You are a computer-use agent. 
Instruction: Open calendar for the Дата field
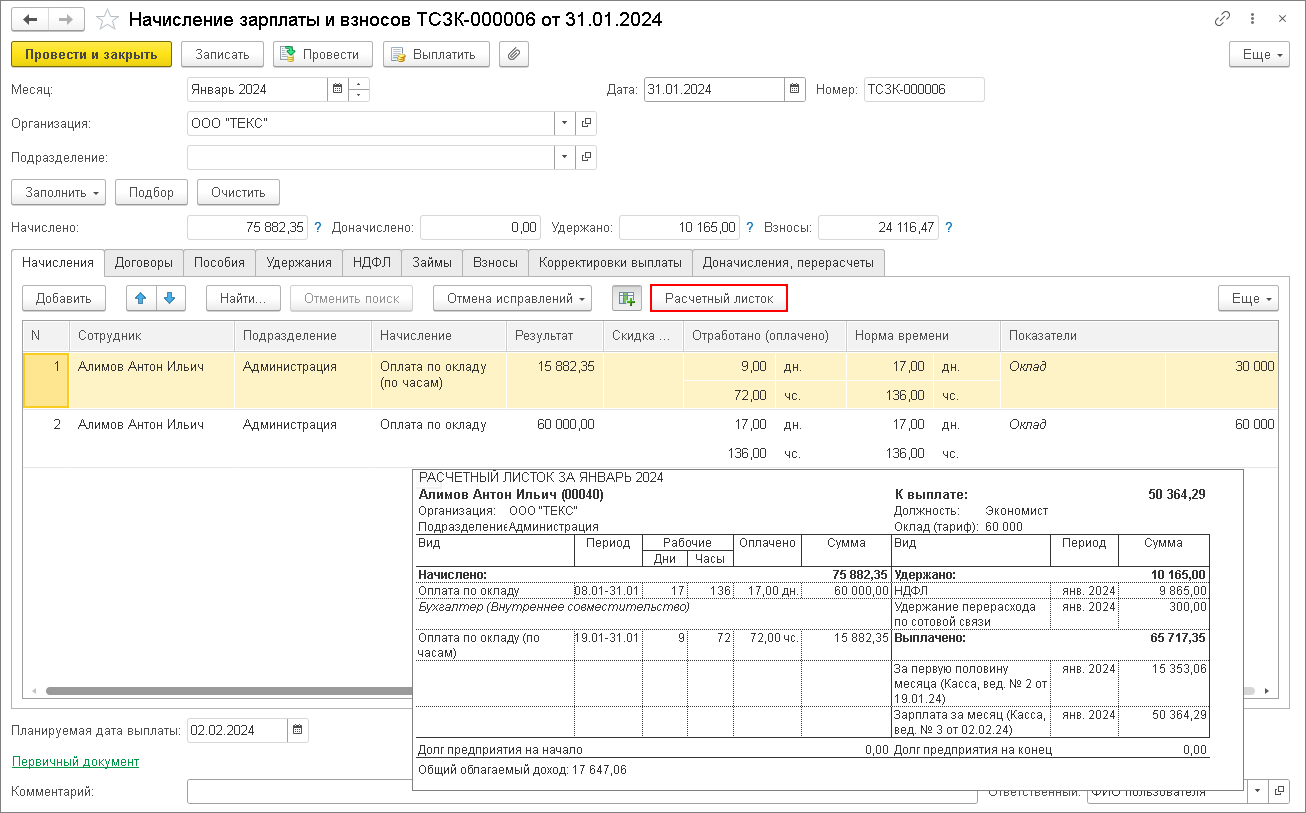click(x=795, y=89)
